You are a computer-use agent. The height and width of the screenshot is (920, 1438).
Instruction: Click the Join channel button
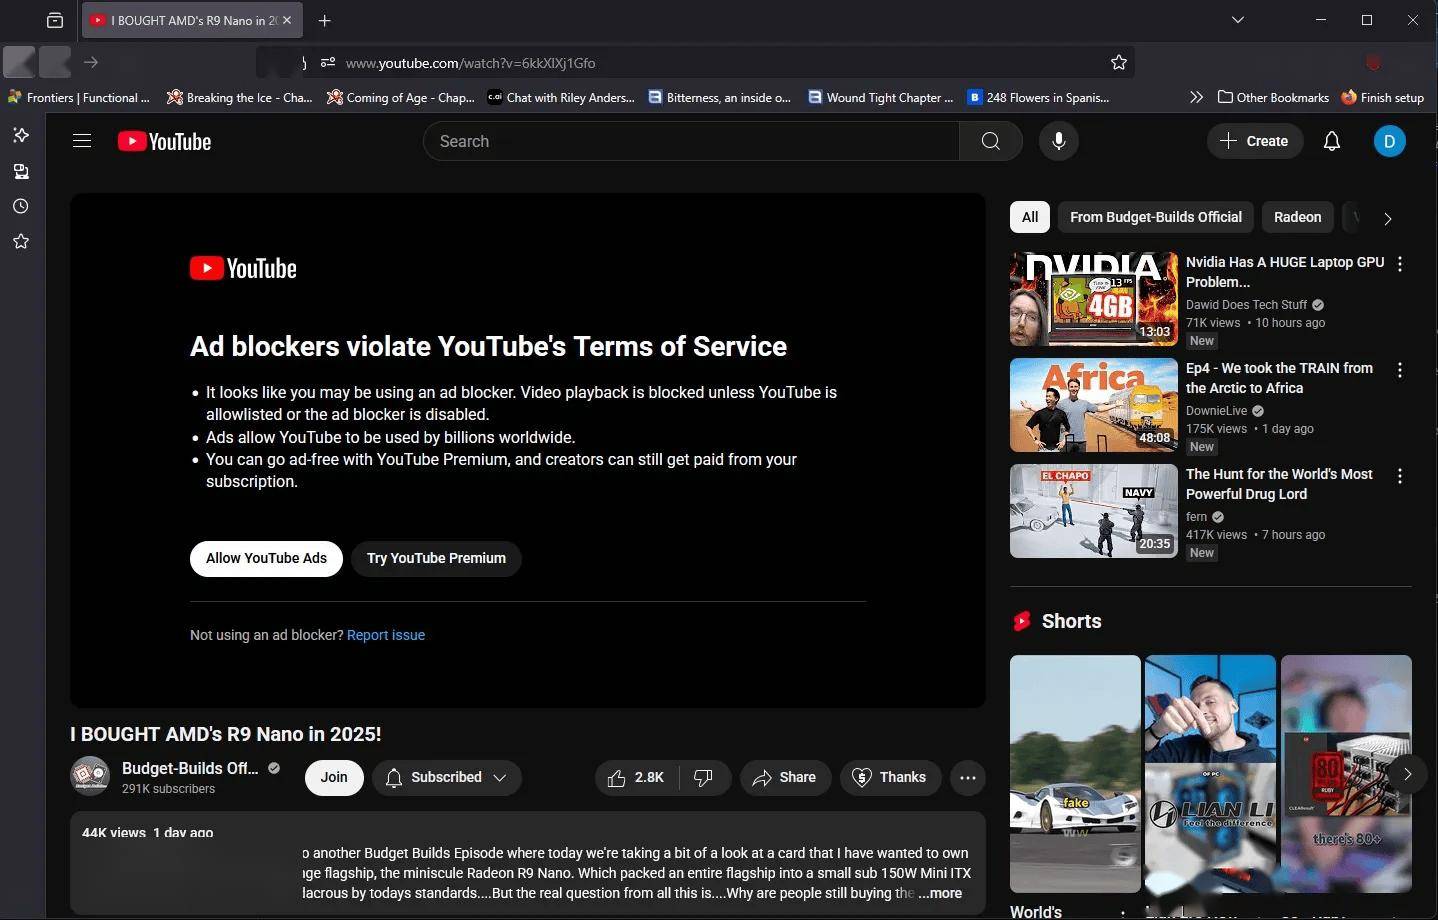(334, 777)
